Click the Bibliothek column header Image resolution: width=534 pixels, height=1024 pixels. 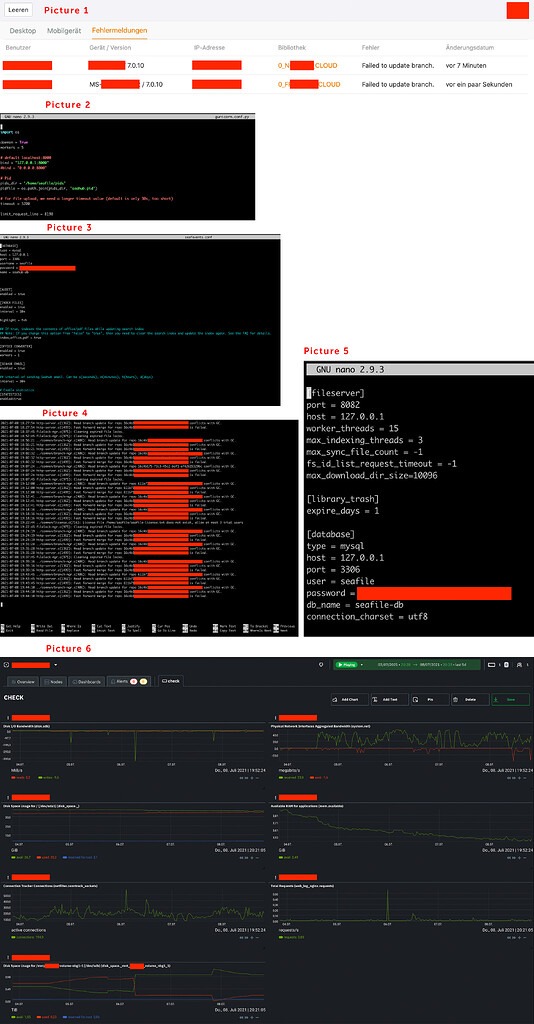coord(292,48)
